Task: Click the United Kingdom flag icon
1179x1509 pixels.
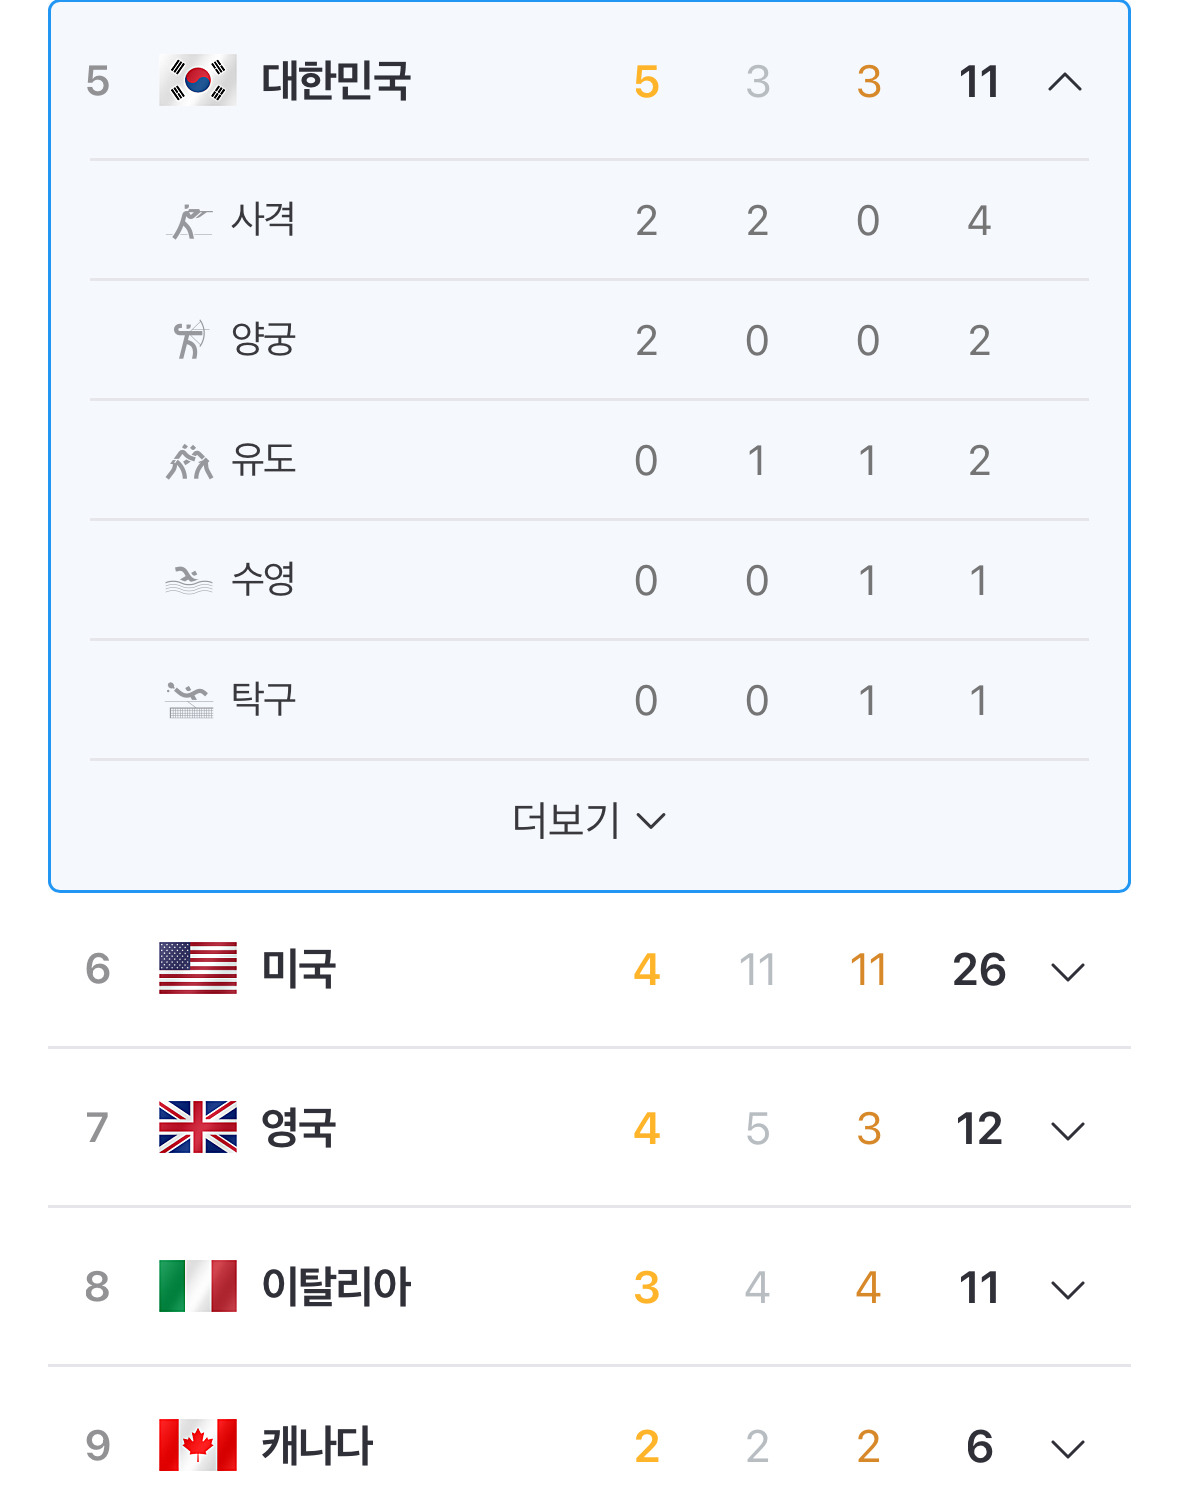Action: tap(198, 1127)
